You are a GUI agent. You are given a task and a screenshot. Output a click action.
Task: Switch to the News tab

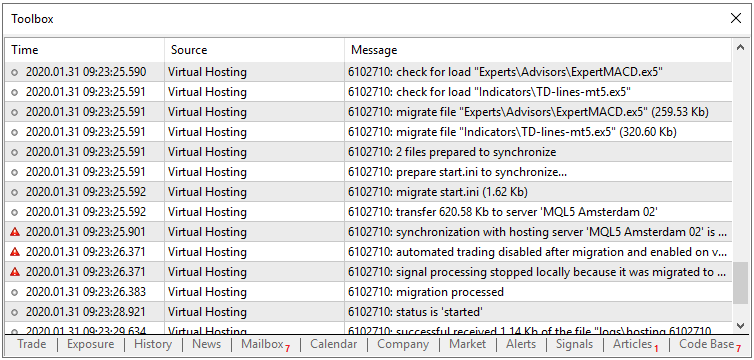(206, 344)
